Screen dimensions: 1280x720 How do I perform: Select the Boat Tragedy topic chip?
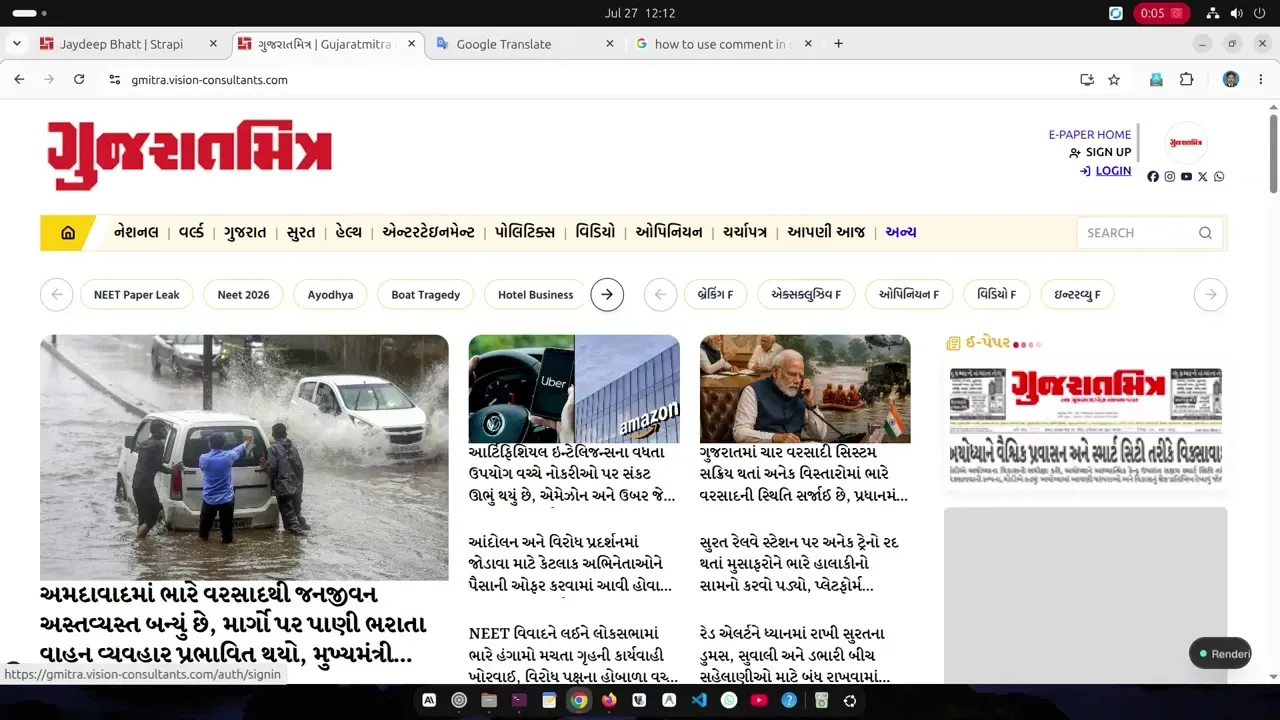click(426, 295)
